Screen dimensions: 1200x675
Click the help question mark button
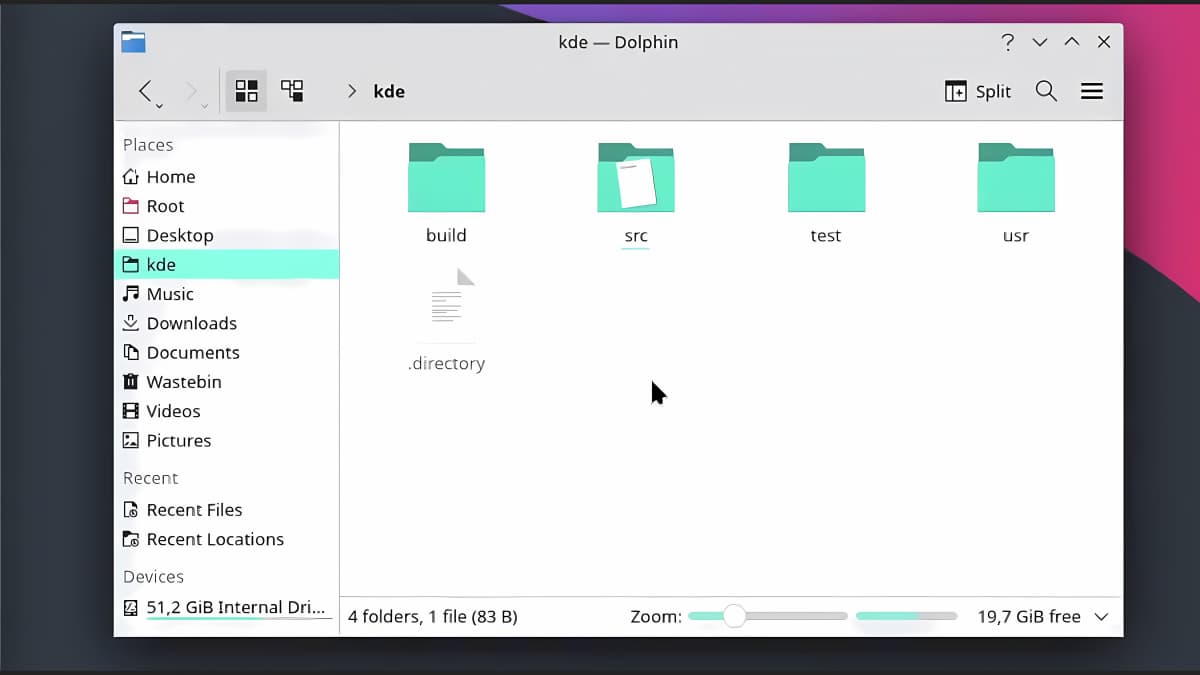point(1008,42)
